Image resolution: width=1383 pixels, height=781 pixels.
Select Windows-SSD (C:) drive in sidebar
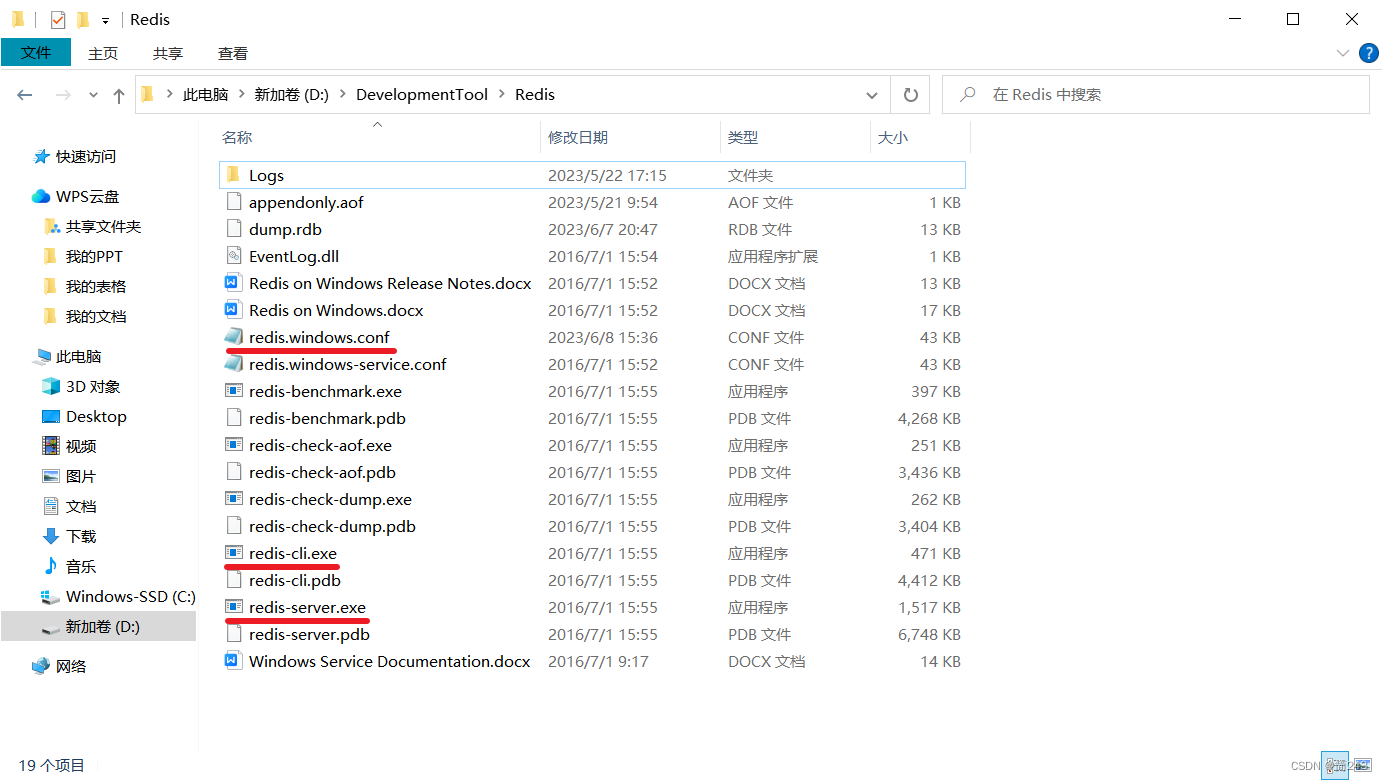click(x=131, y=597)
